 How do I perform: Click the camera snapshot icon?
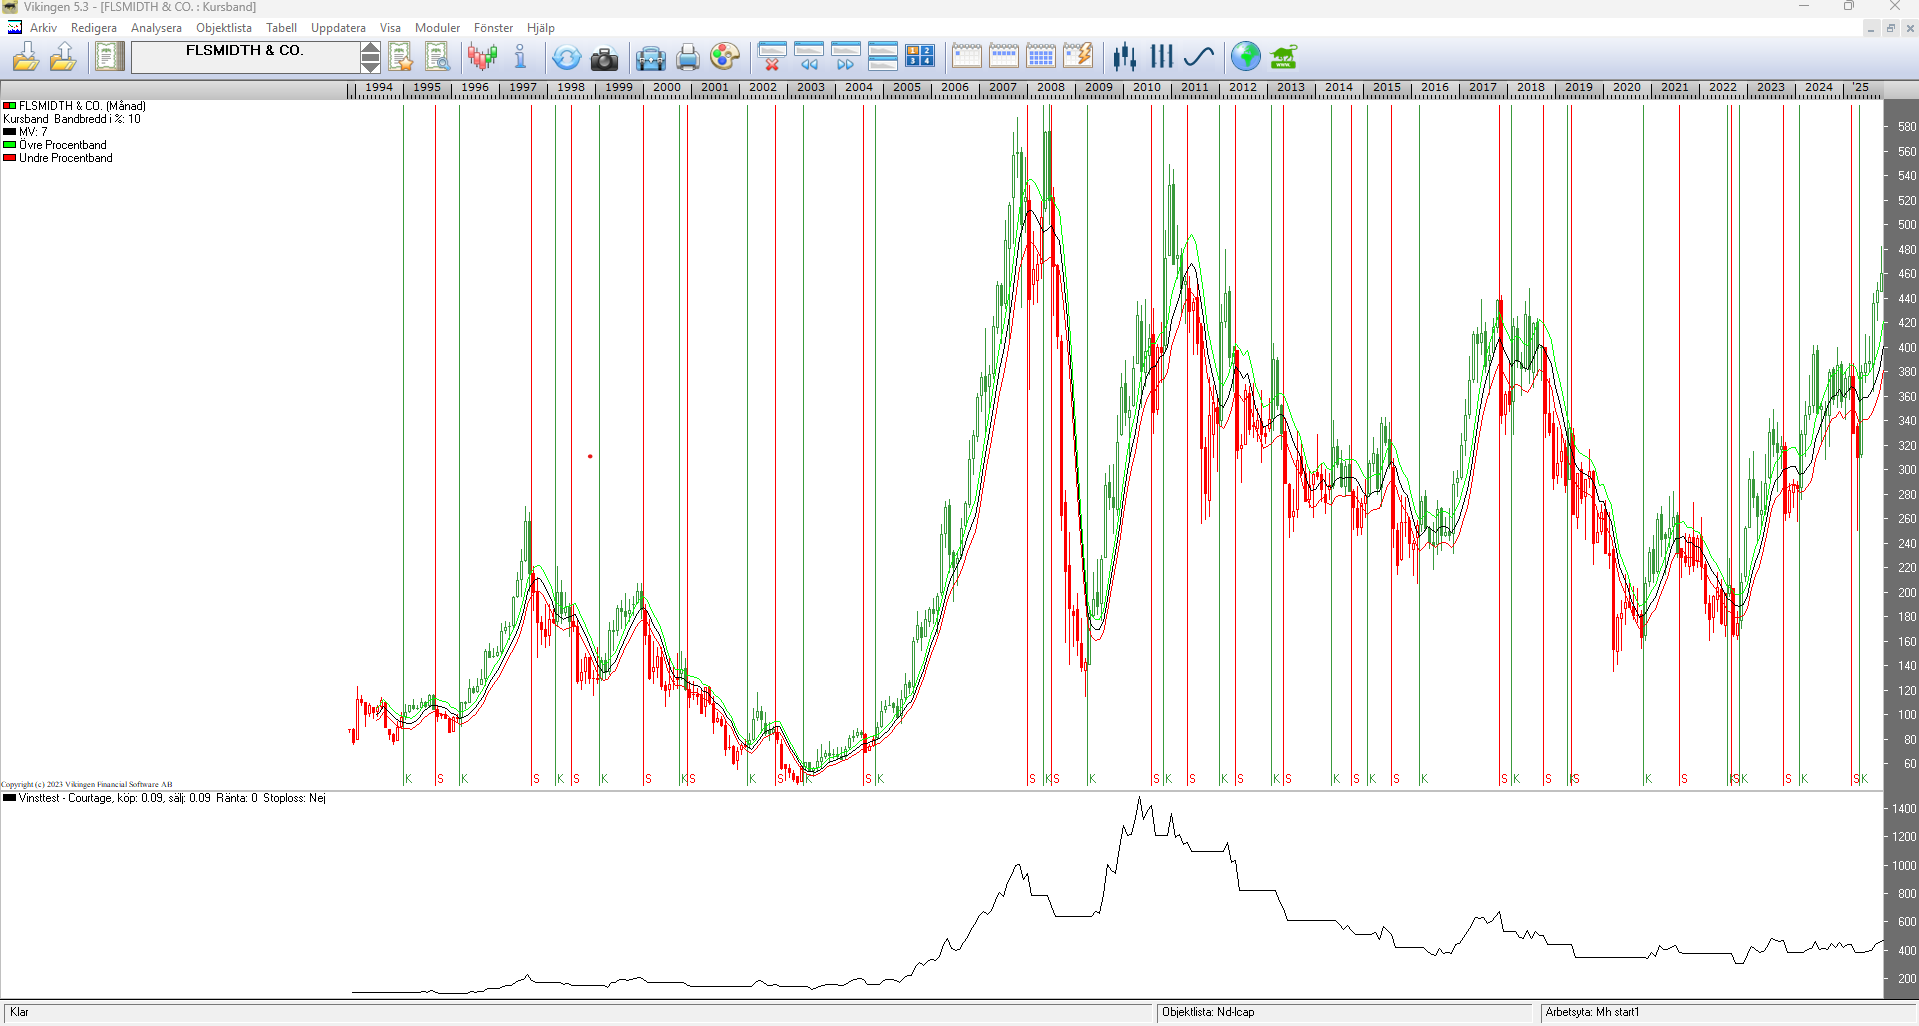pos(604,58)
